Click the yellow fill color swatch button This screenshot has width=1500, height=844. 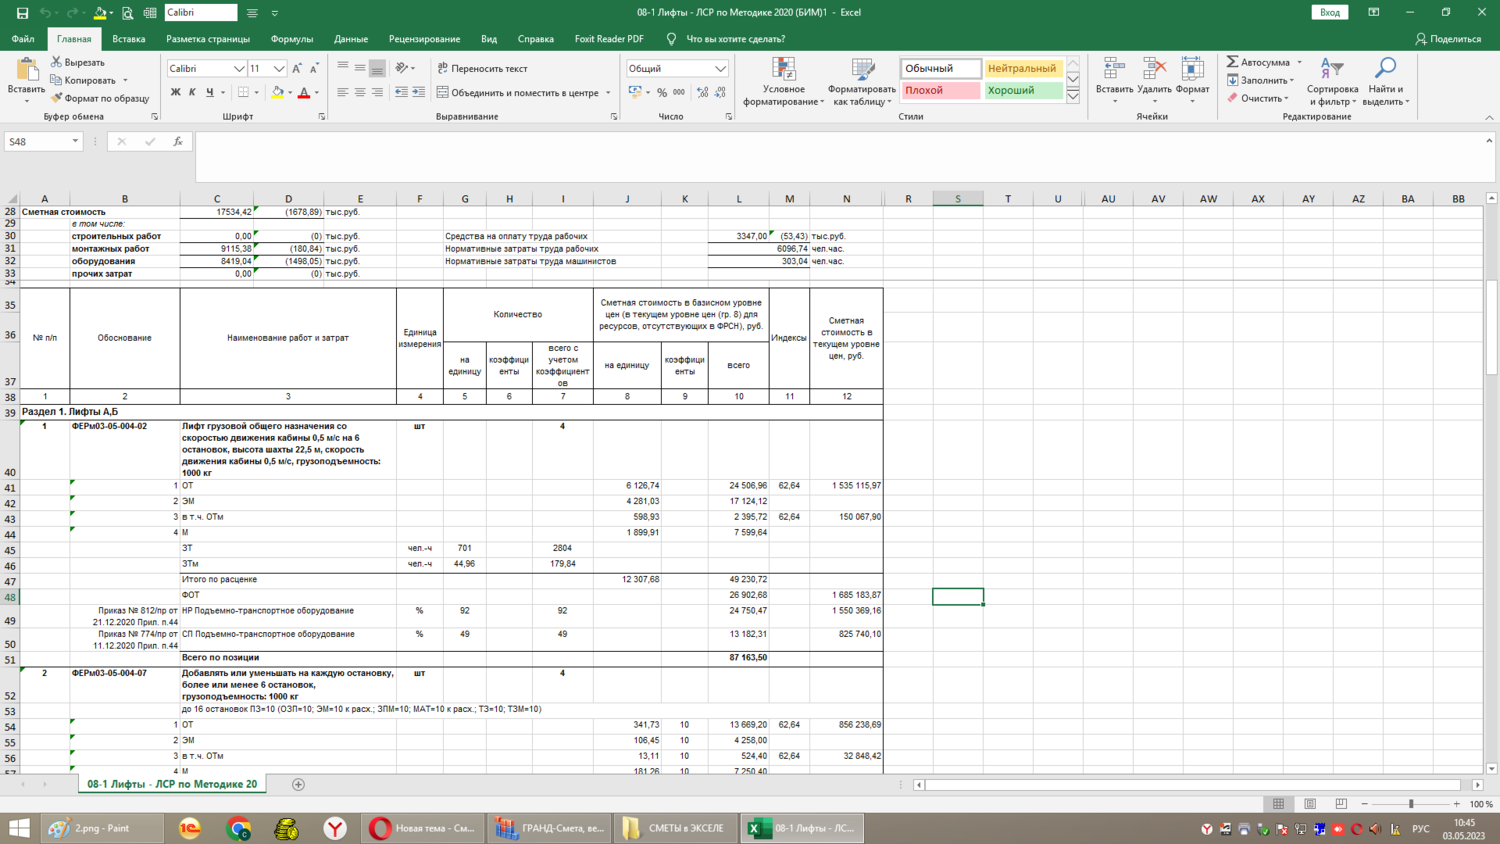(x=278, y=92)
